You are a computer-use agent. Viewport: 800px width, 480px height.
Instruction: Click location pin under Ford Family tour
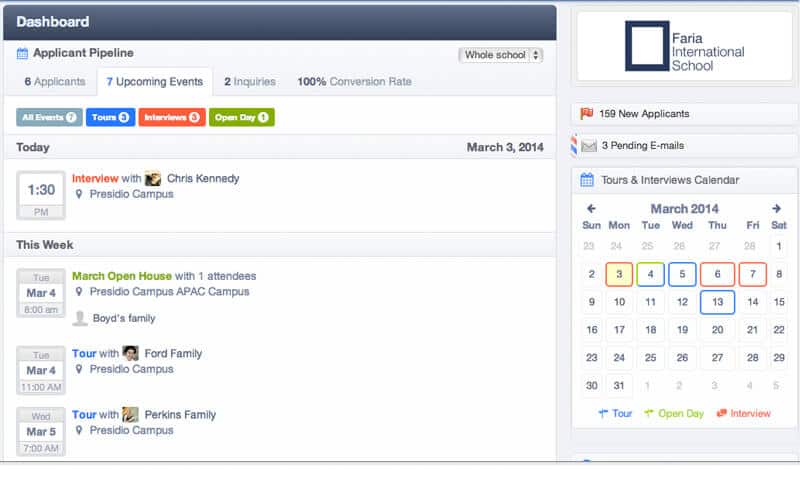79,369
